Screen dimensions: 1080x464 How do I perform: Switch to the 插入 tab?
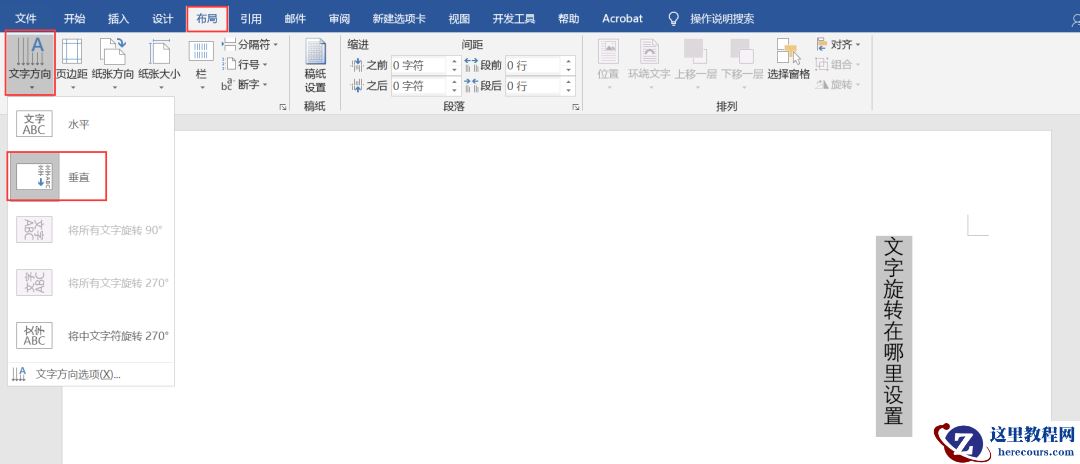118,19
